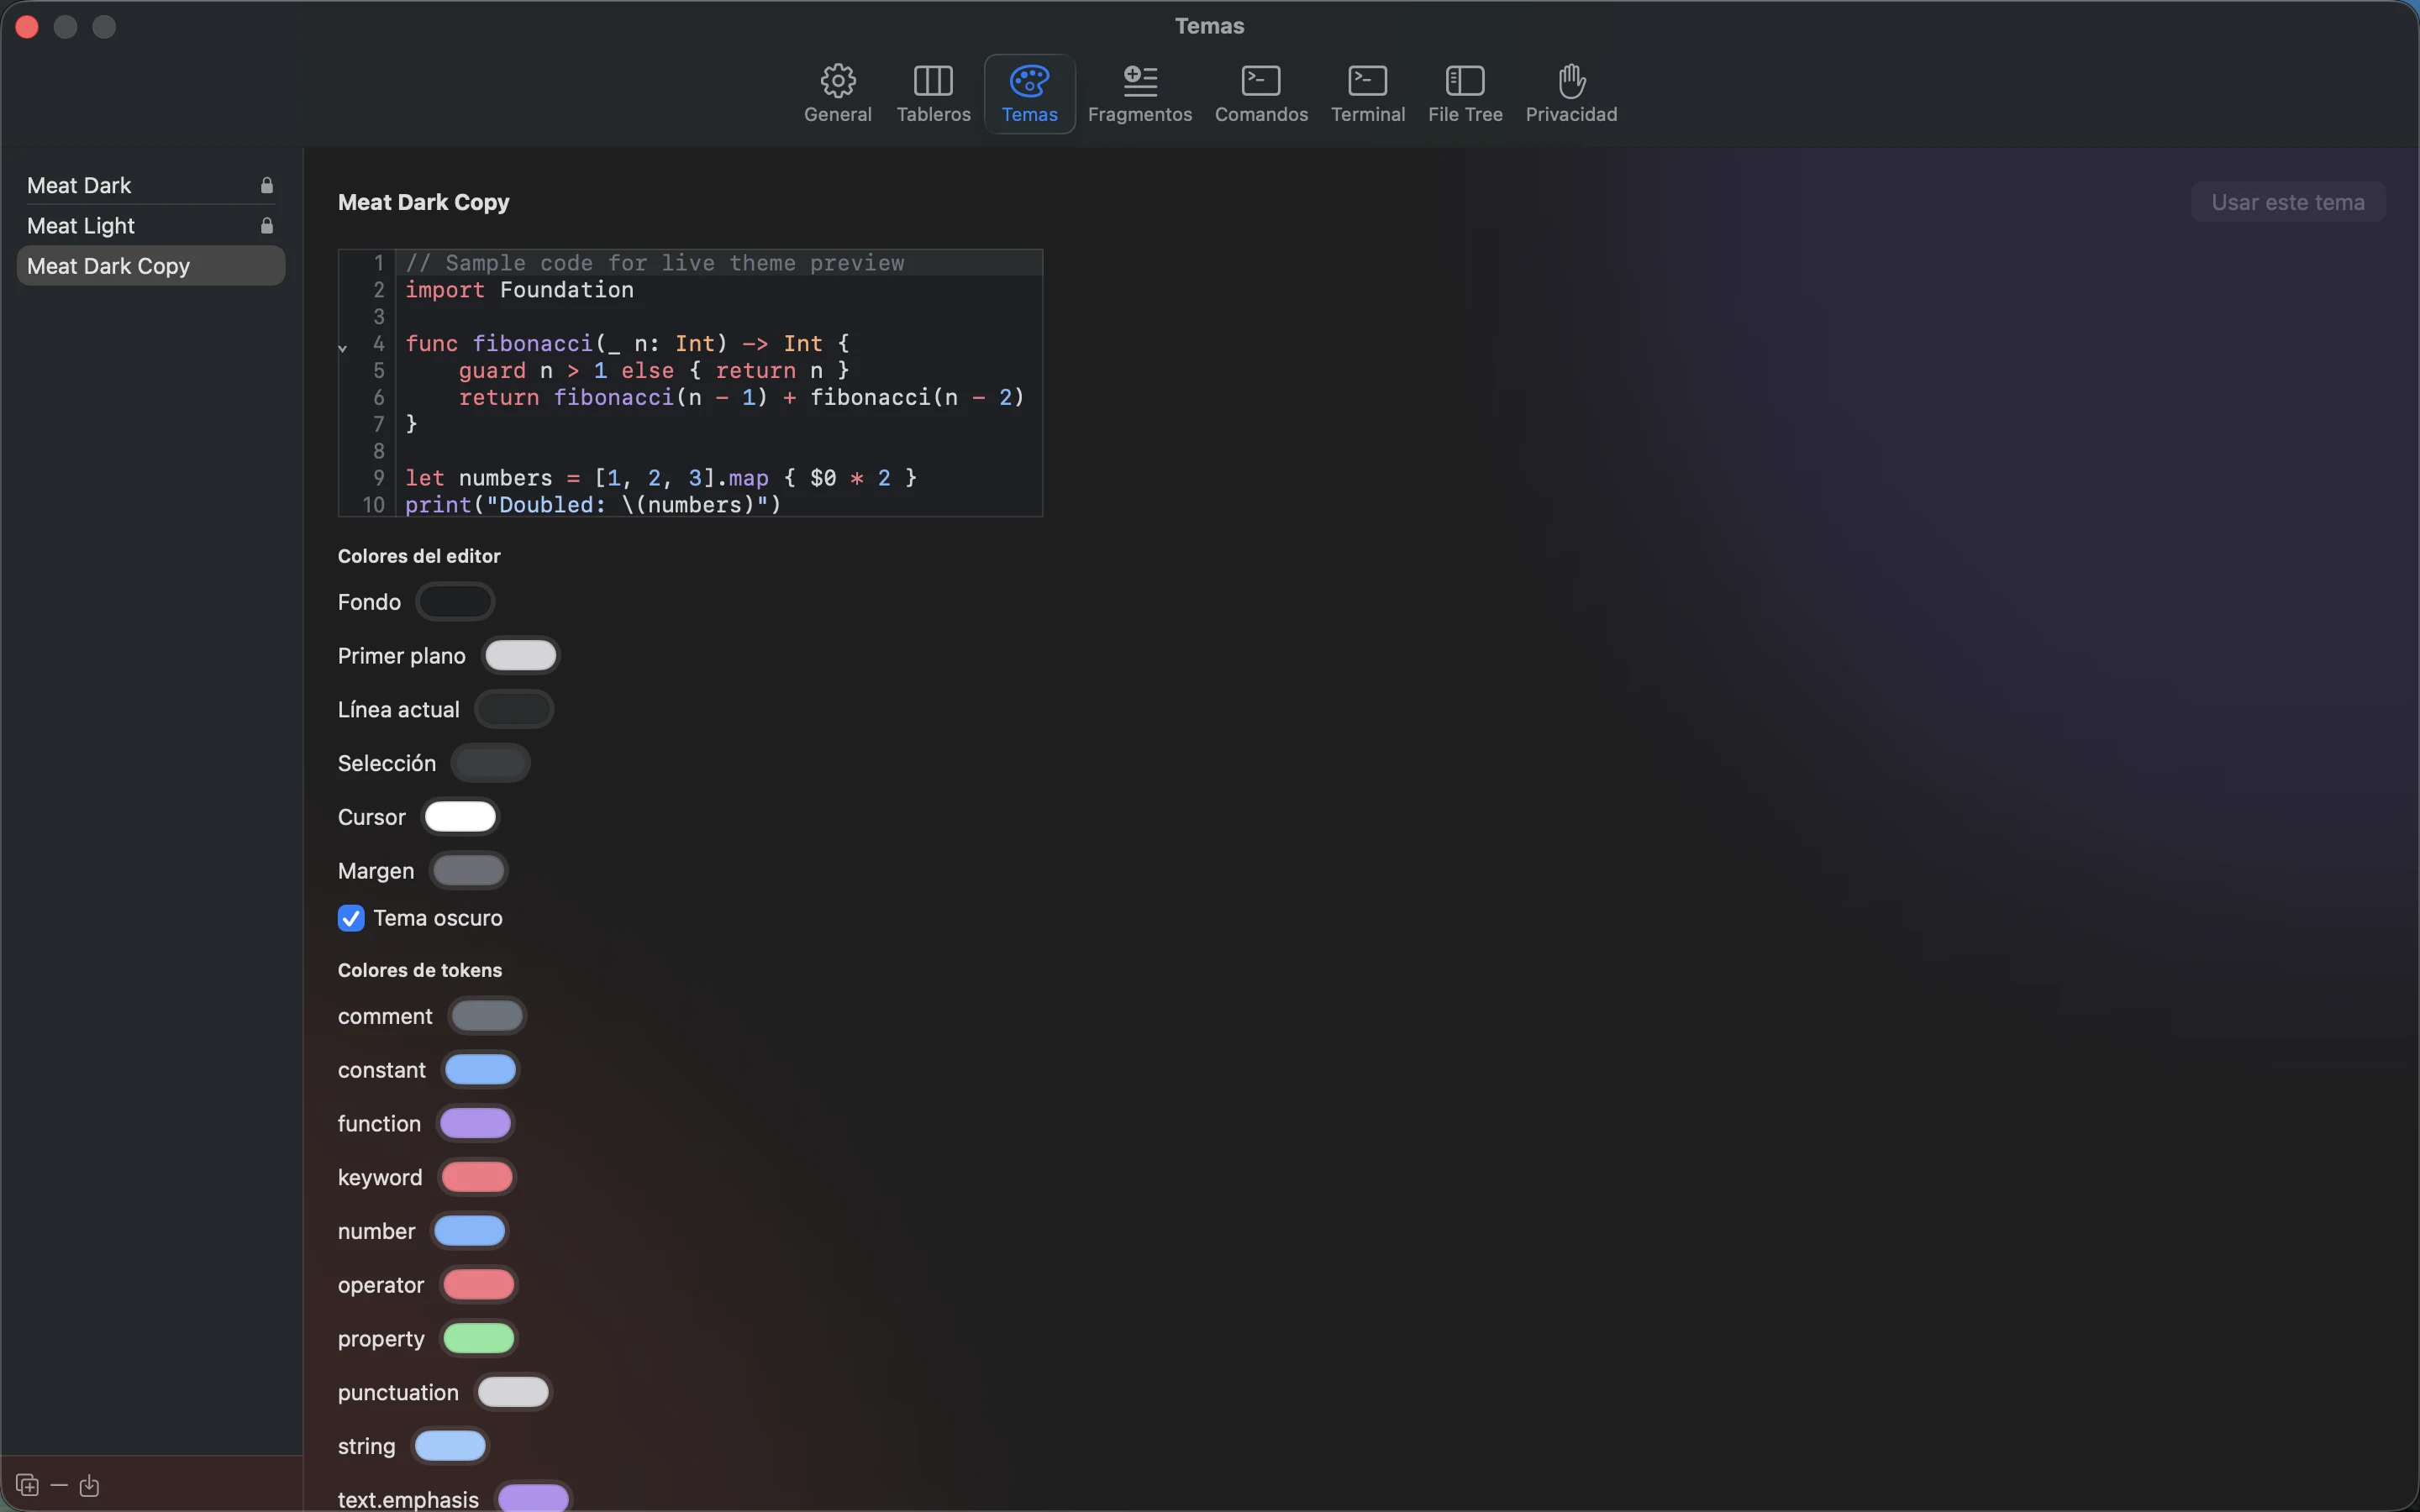Open the Tableros settings tab
The image size is (2420, 1512).
(933, 94)
